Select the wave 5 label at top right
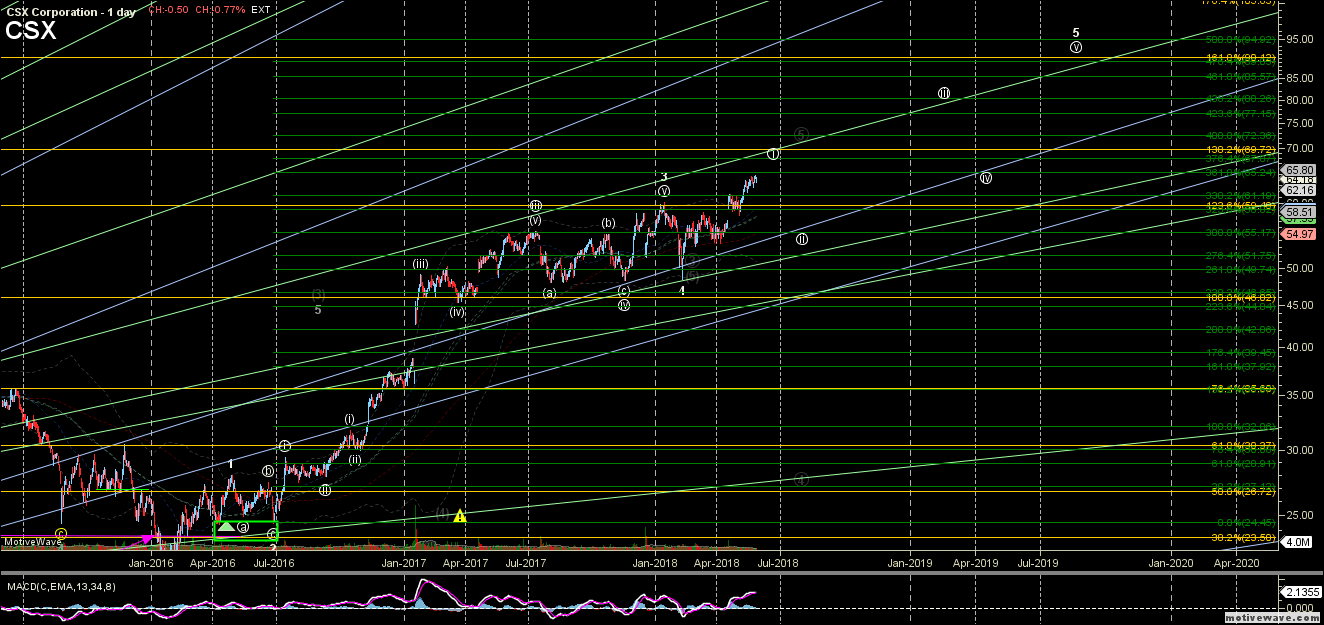 (x=1076, y=32)
